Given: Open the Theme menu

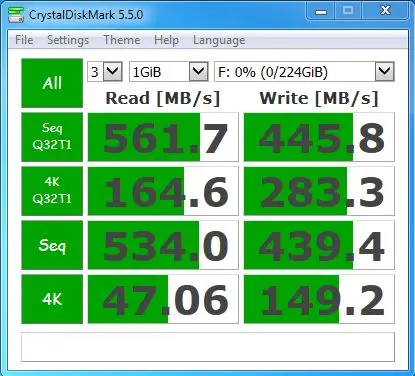Looking at the screenshot, I should pyautogui.click(x=122, y=40).
